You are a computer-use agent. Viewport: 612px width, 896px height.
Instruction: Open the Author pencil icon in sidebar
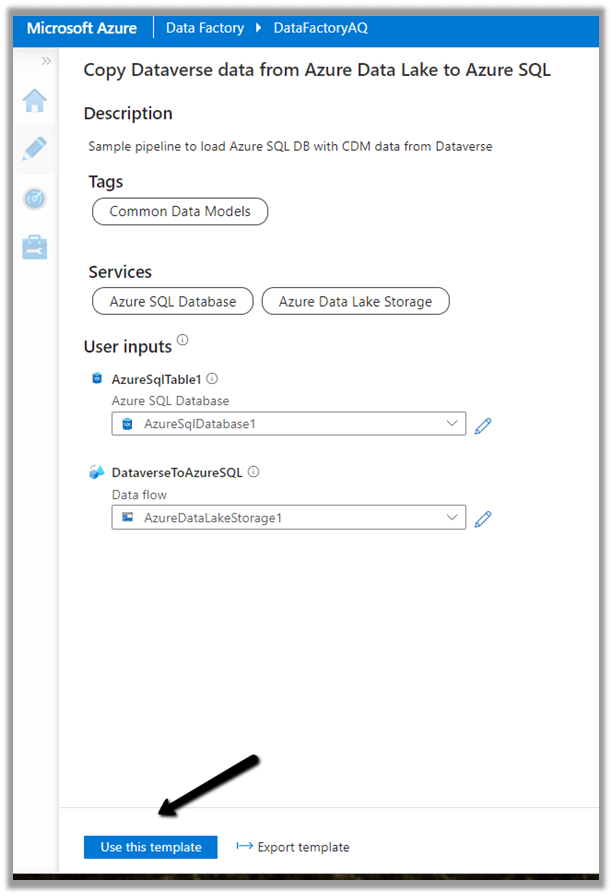pos(34,149)
